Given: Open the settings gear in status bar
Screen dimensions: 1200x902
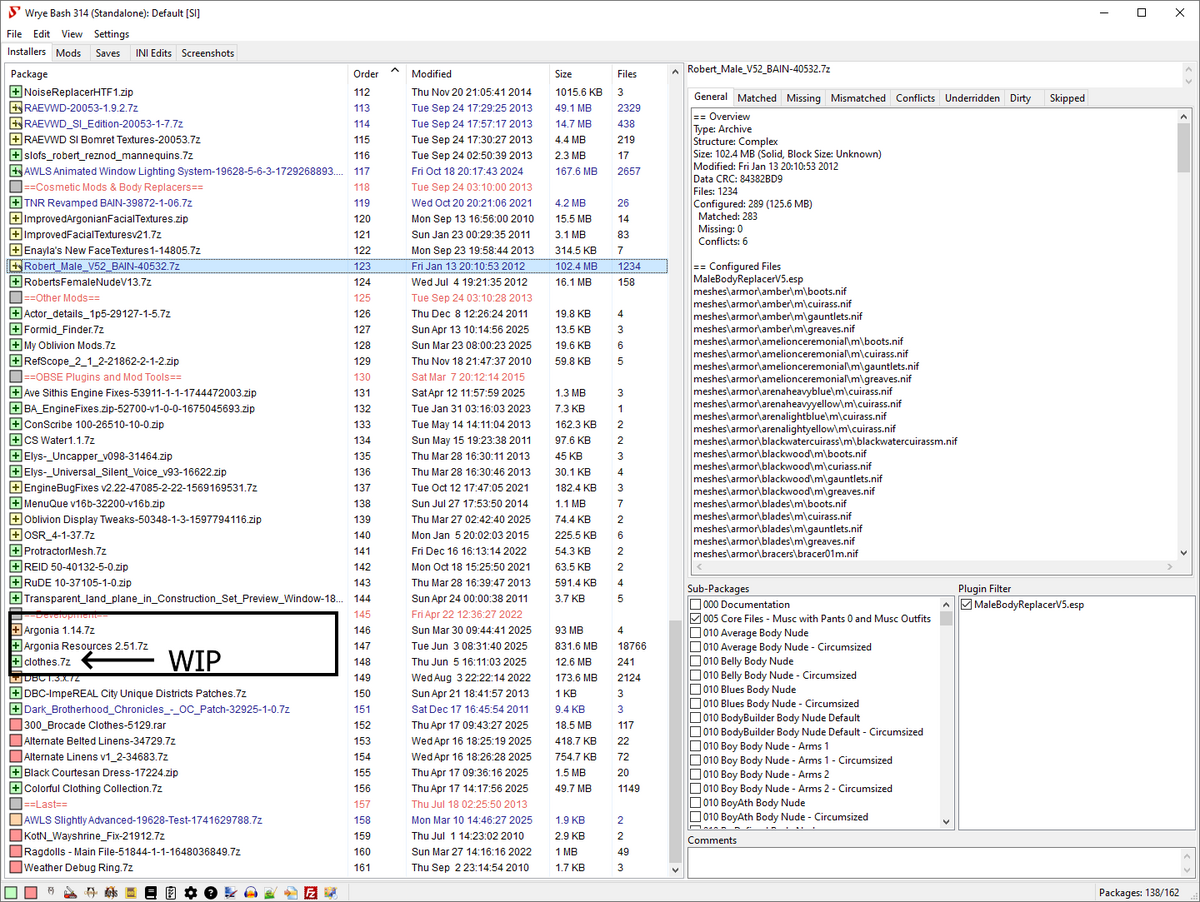Looking at the screenshot, I should (x=191, y=893).
